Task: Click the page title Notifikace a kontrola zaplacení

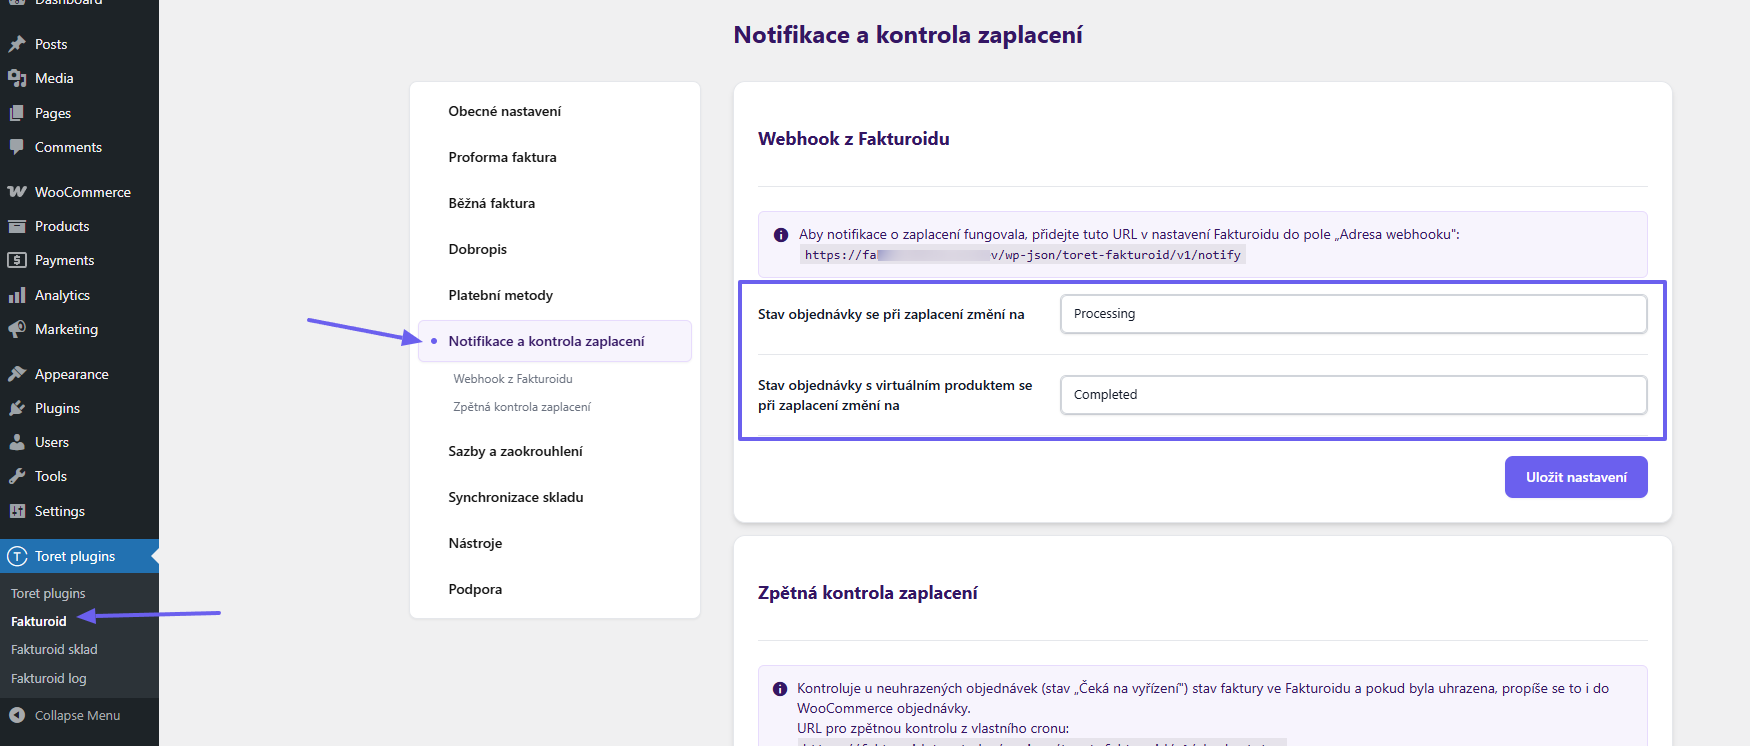Action: [x=908, y=35]
